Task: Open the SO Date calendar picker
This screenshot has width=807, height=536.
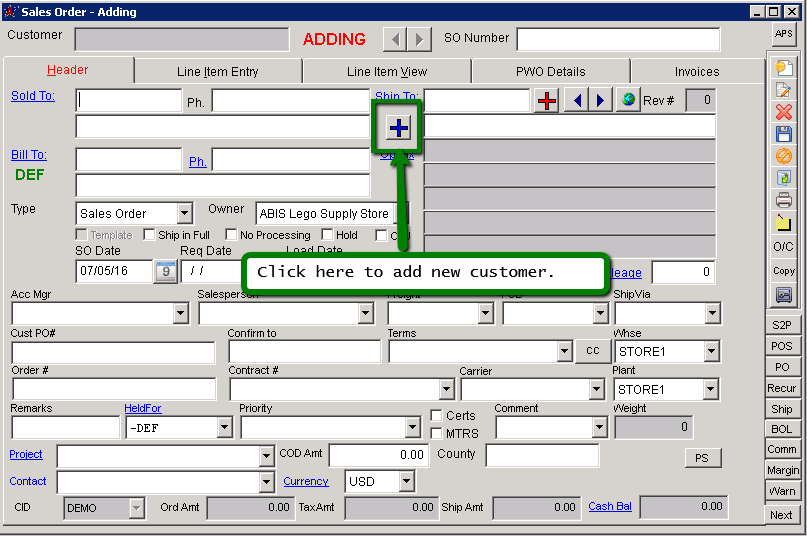Action: click(165, 271)
